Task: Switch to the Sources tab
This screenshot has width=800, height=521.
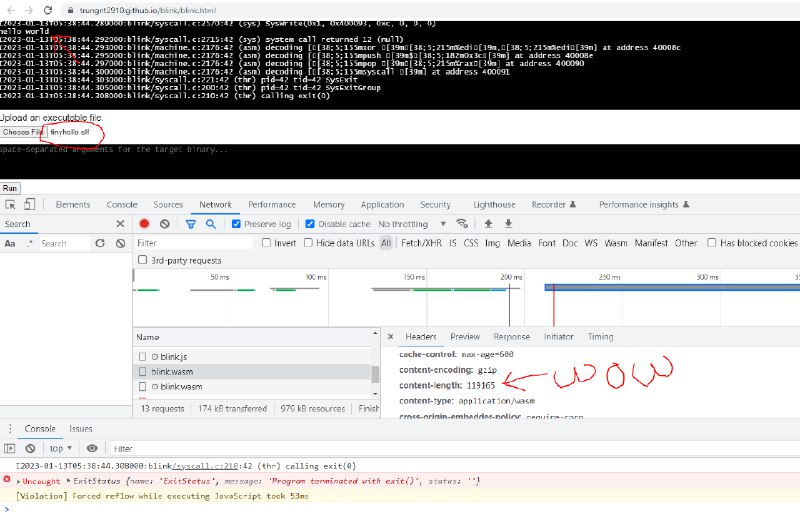Action: (x=168, y=205)
